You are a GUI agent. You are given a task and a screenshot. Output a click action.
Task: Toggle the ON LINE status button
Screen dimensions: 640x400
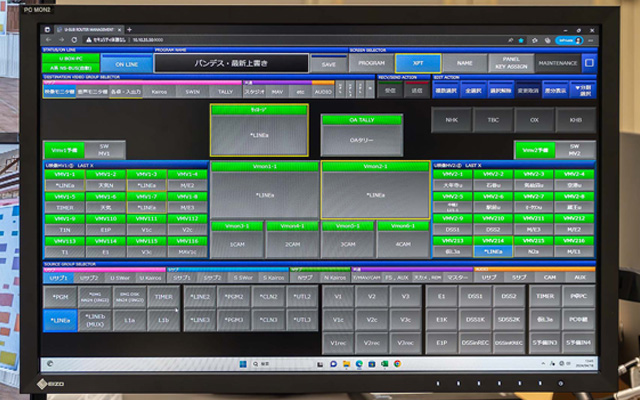126,63
